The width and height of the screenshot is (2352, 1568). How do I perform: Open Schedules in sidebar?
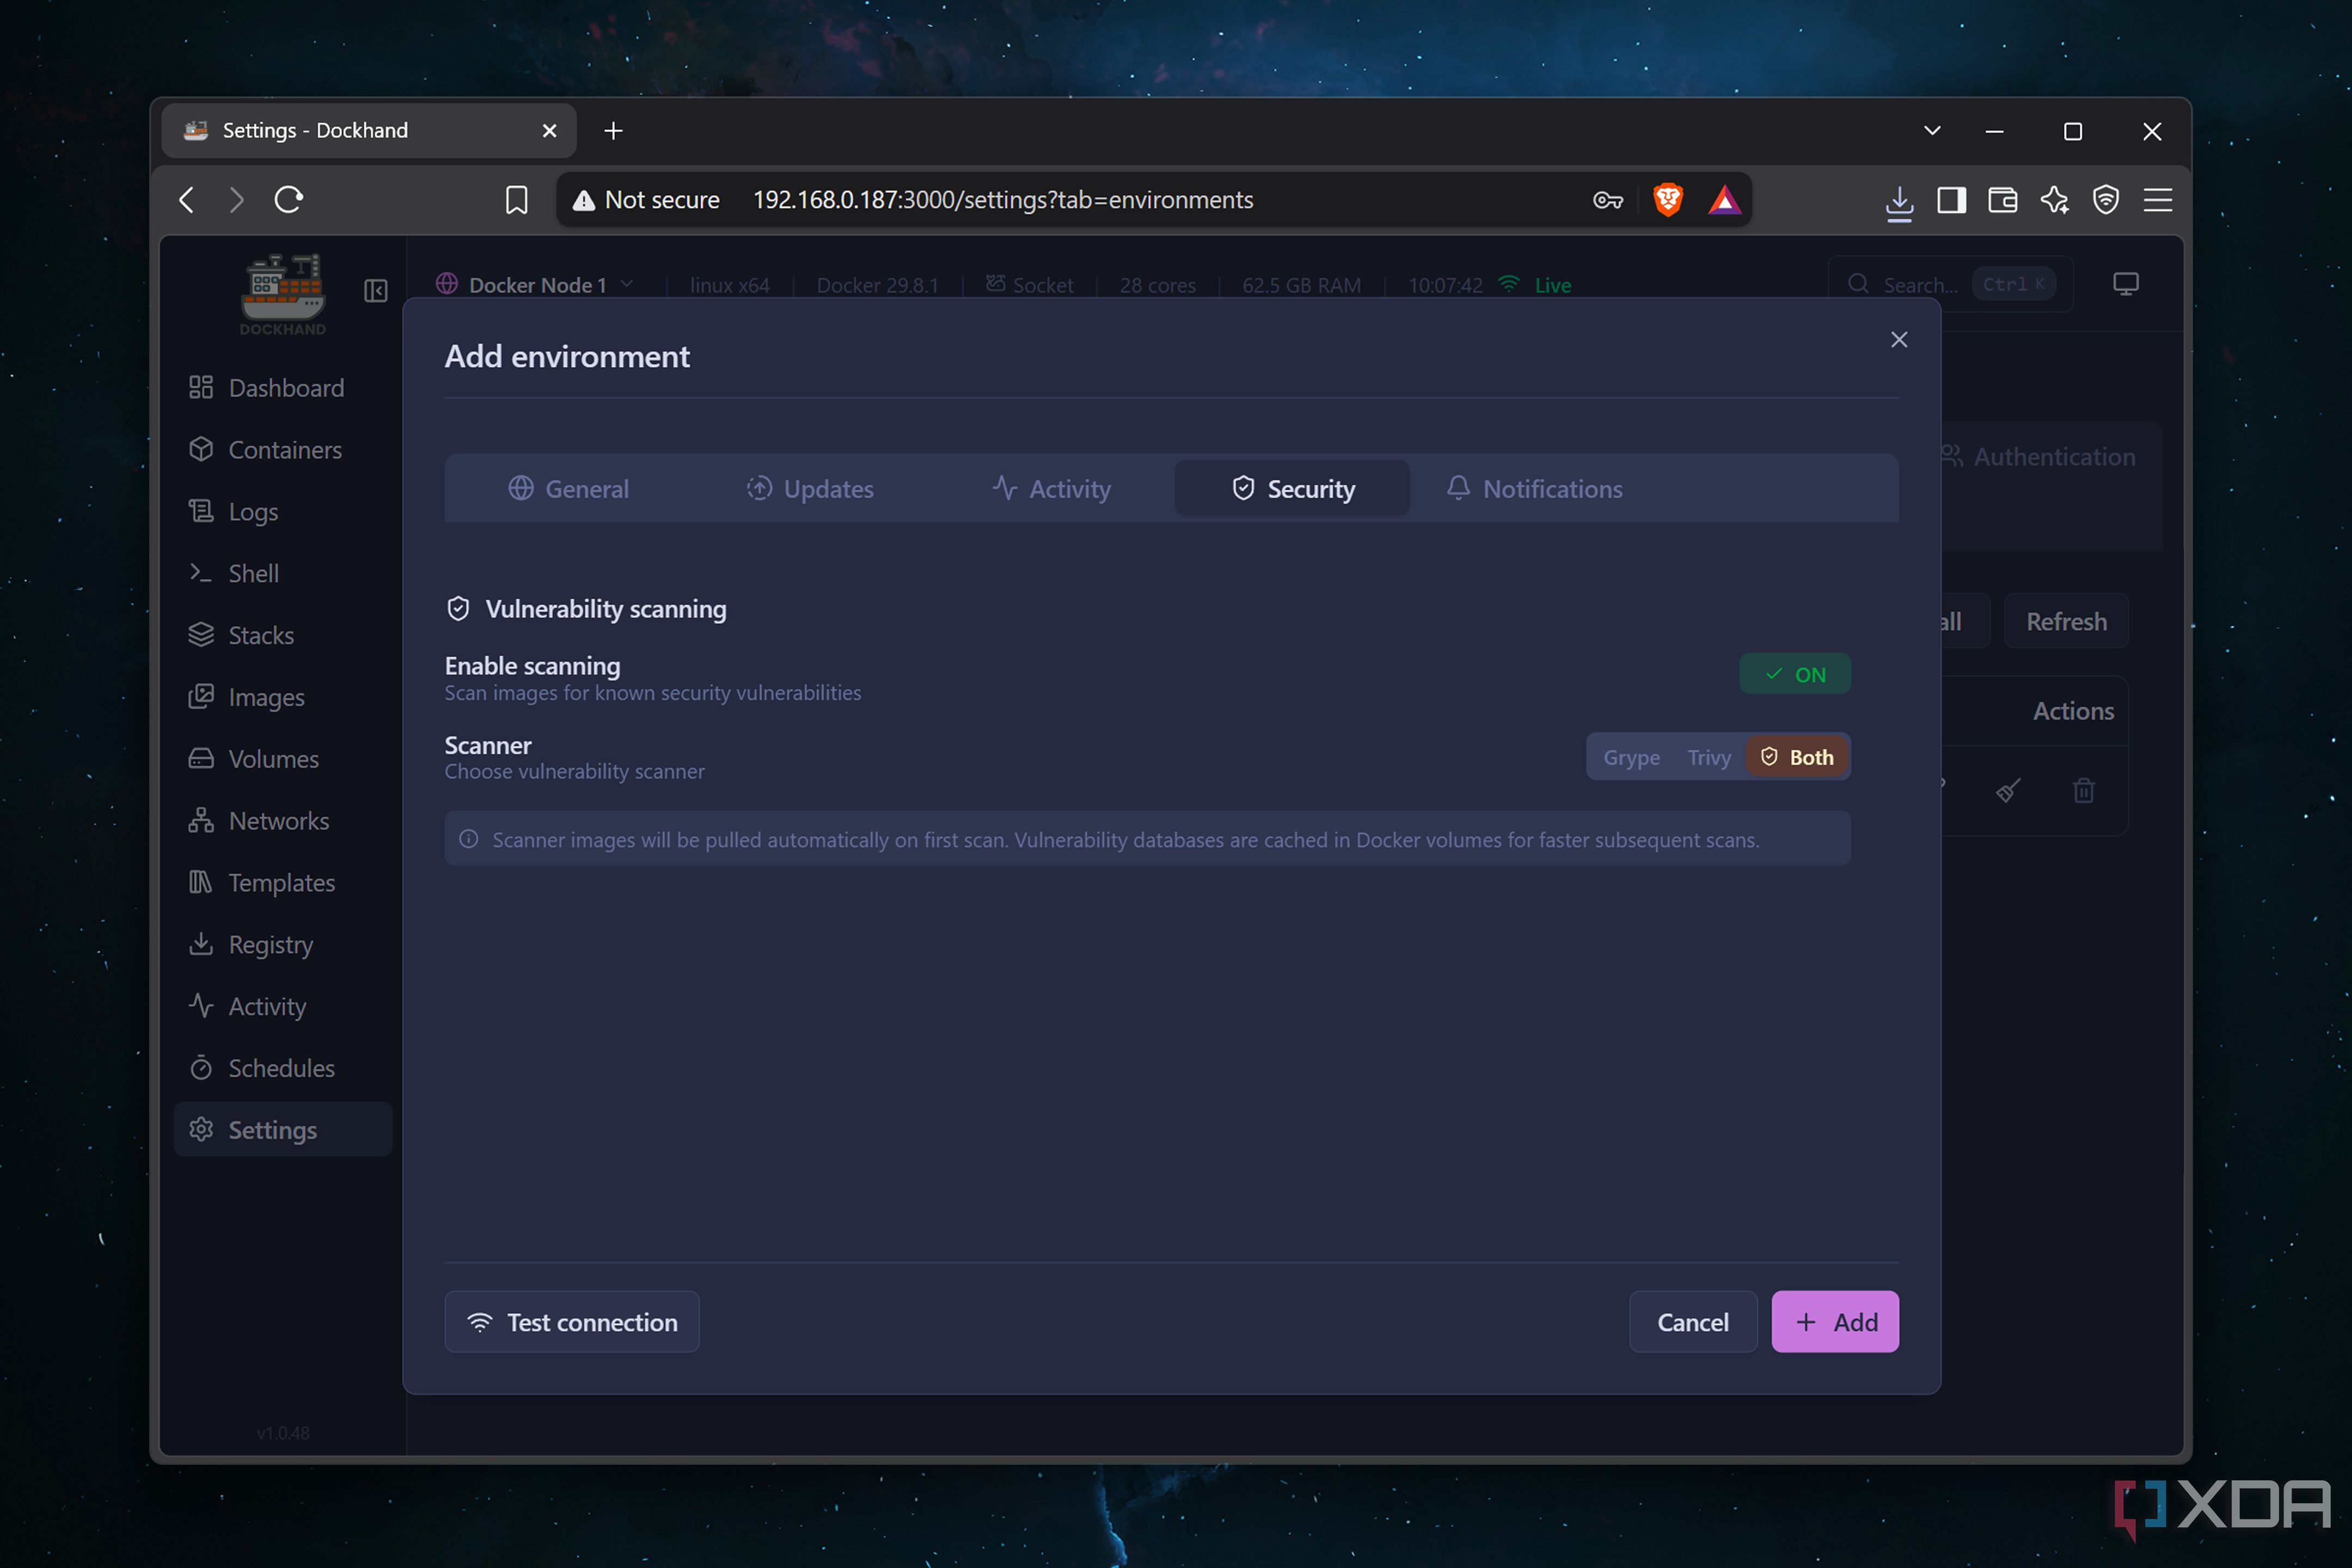tap(283, 1068)
